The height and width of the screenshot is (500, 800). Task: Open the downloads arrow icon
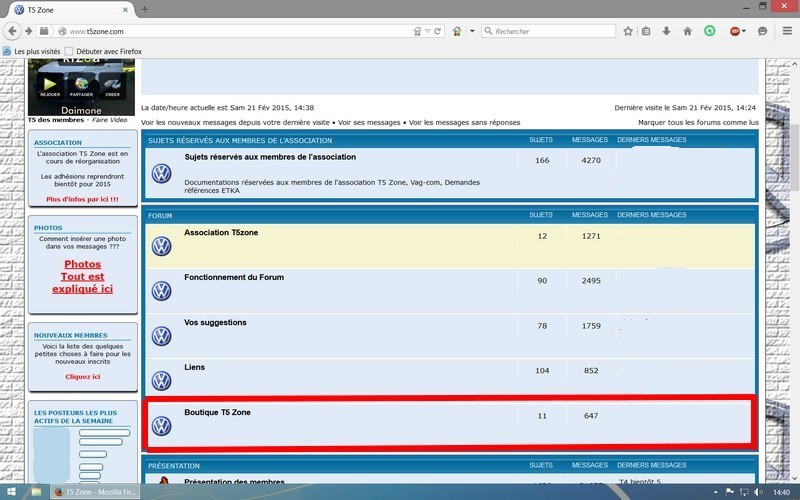[x=666, y=31]
